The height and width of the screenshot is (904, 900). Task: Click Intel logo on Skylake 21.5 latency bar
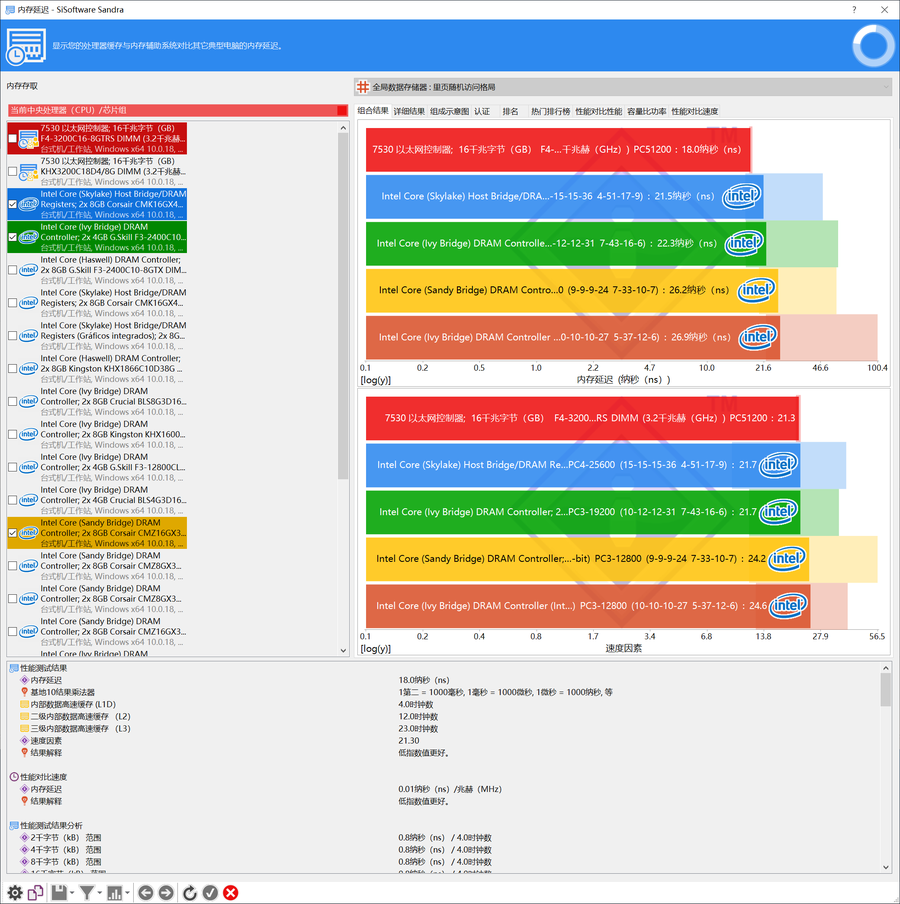[742, 196]
